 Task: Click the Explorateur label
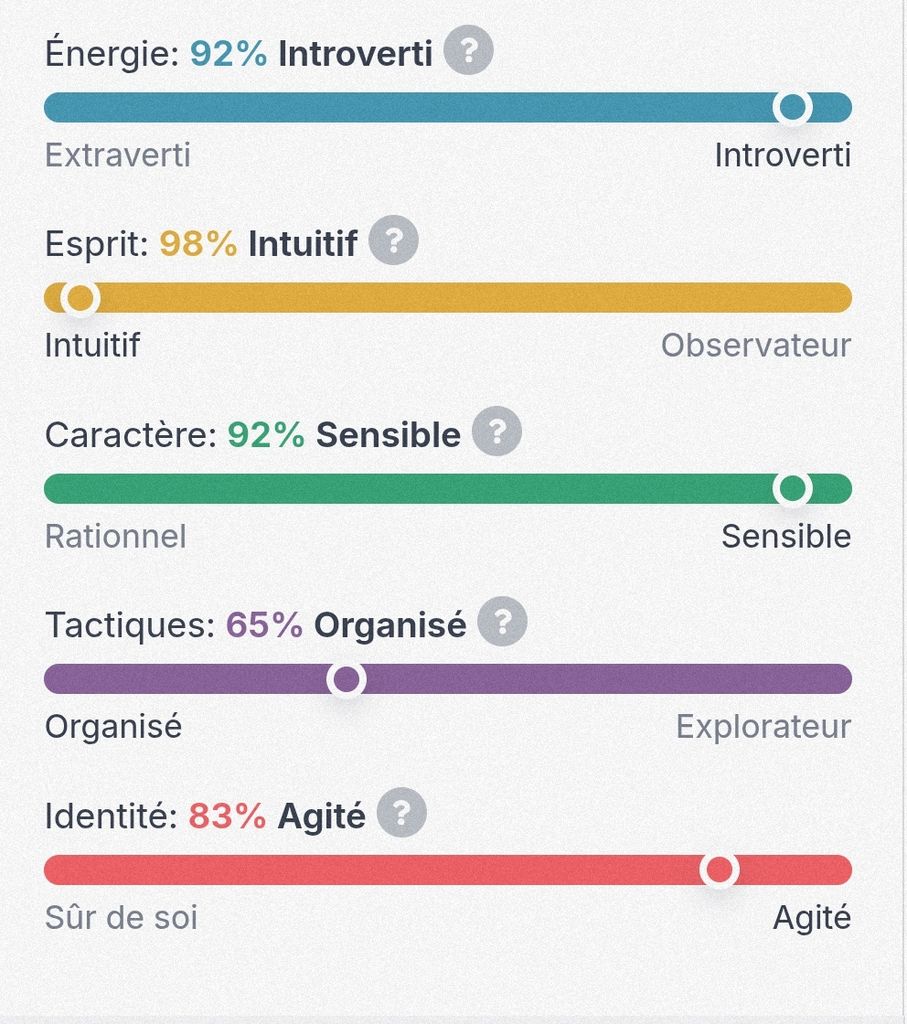[763, 726]
